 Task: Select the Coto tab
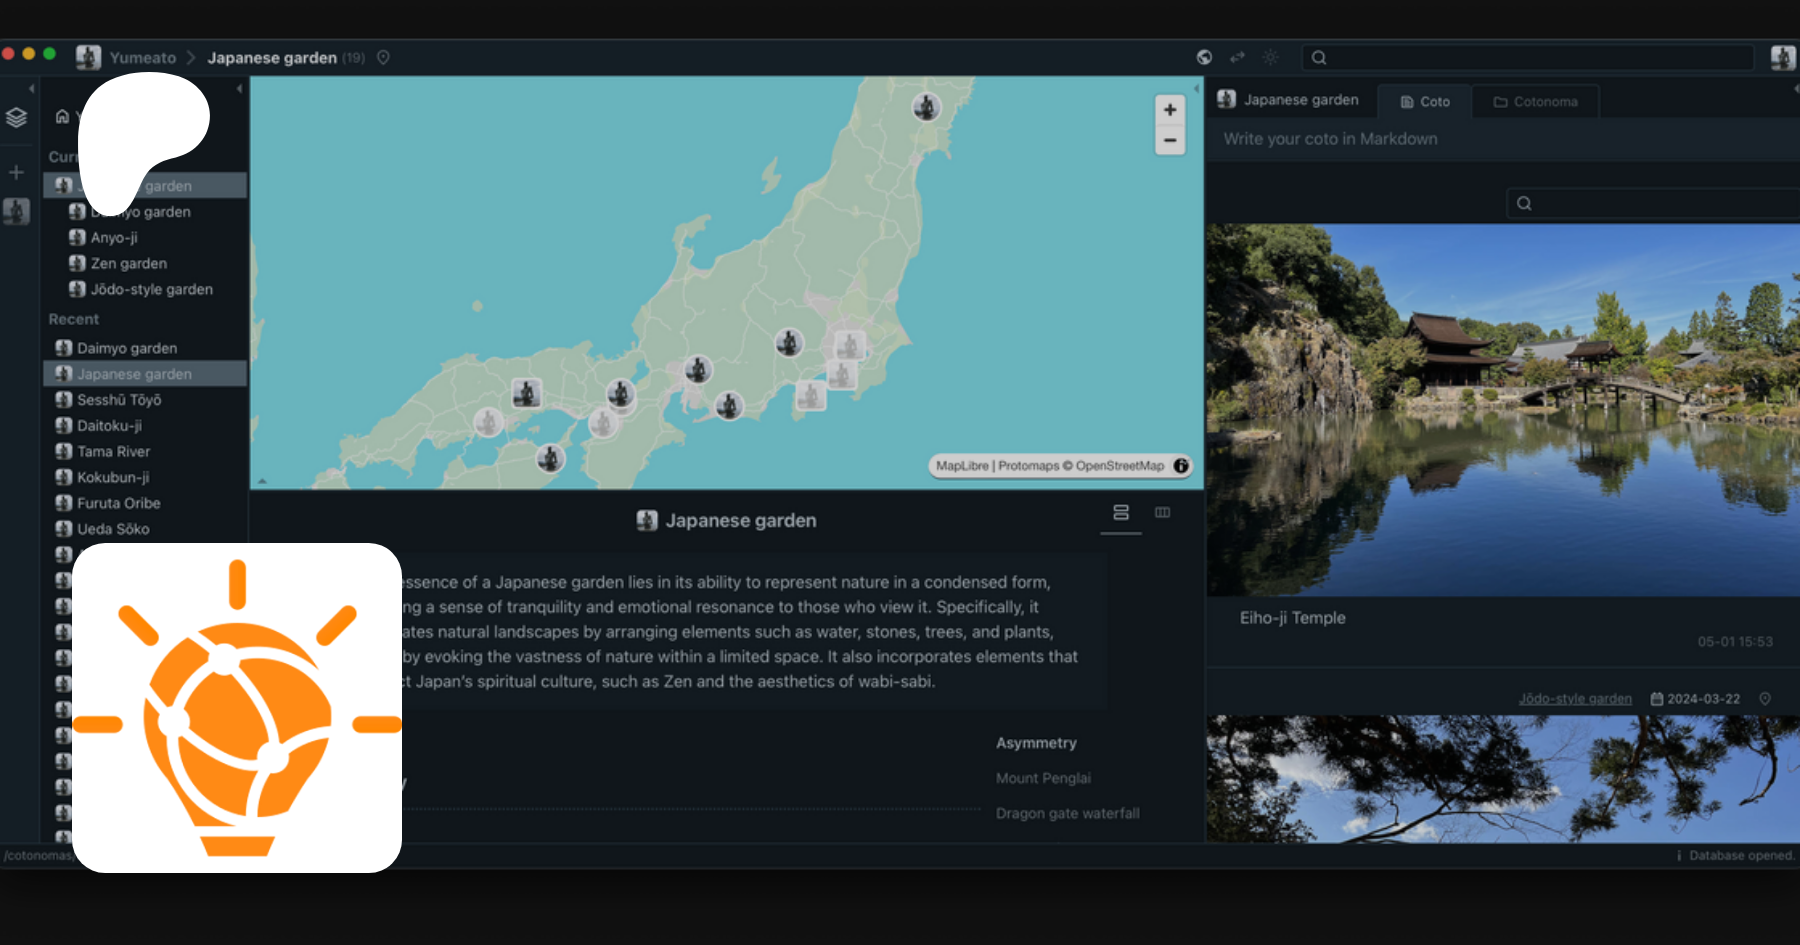click(x=1425, y=102)
